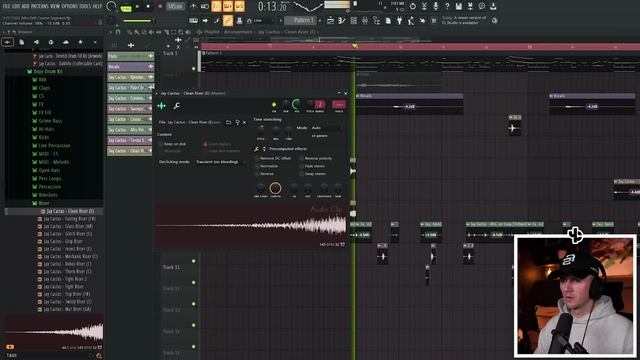Open the Piano roll view icon

[342, 20]
